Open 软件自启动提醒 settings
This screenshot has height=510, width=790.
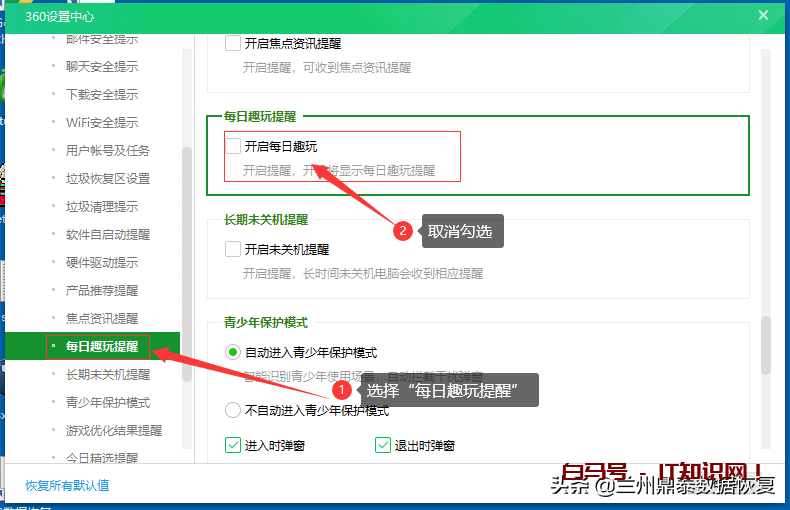108,235
